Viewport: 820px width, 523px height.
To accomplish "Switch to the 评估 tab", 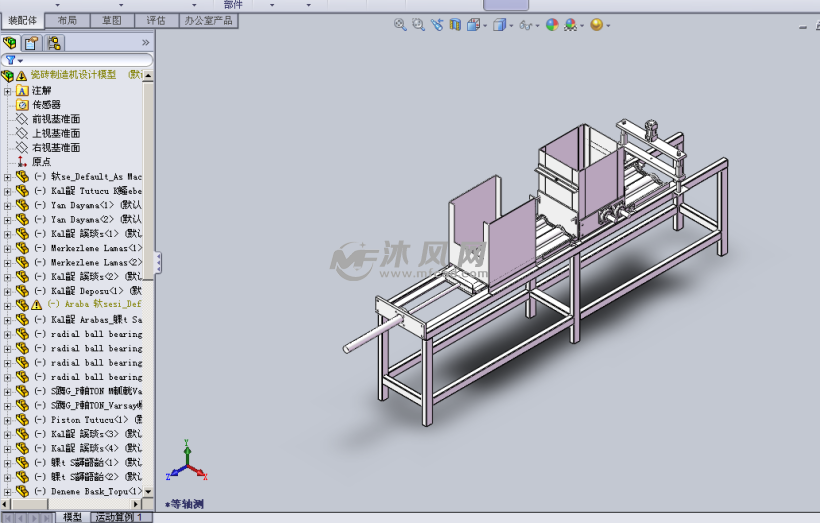I will click(x=156, y=20).
